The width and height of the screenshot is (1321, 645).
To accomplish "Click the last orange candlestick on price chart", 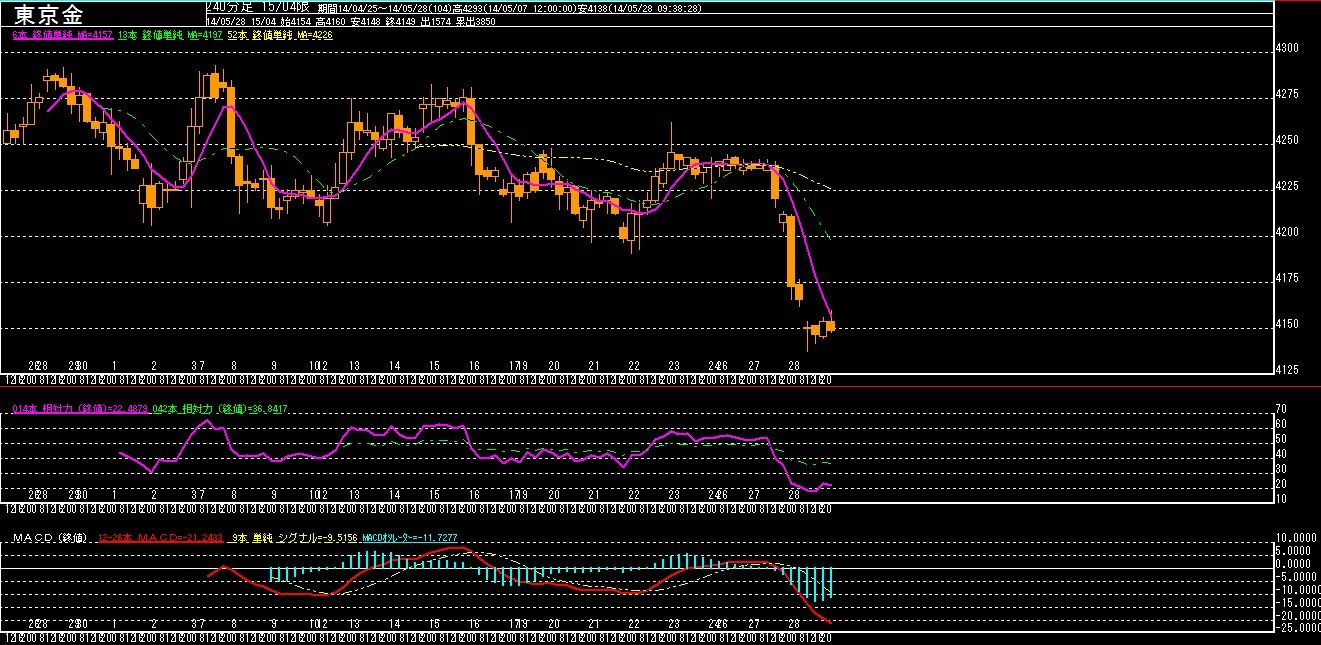I will 830,325.
